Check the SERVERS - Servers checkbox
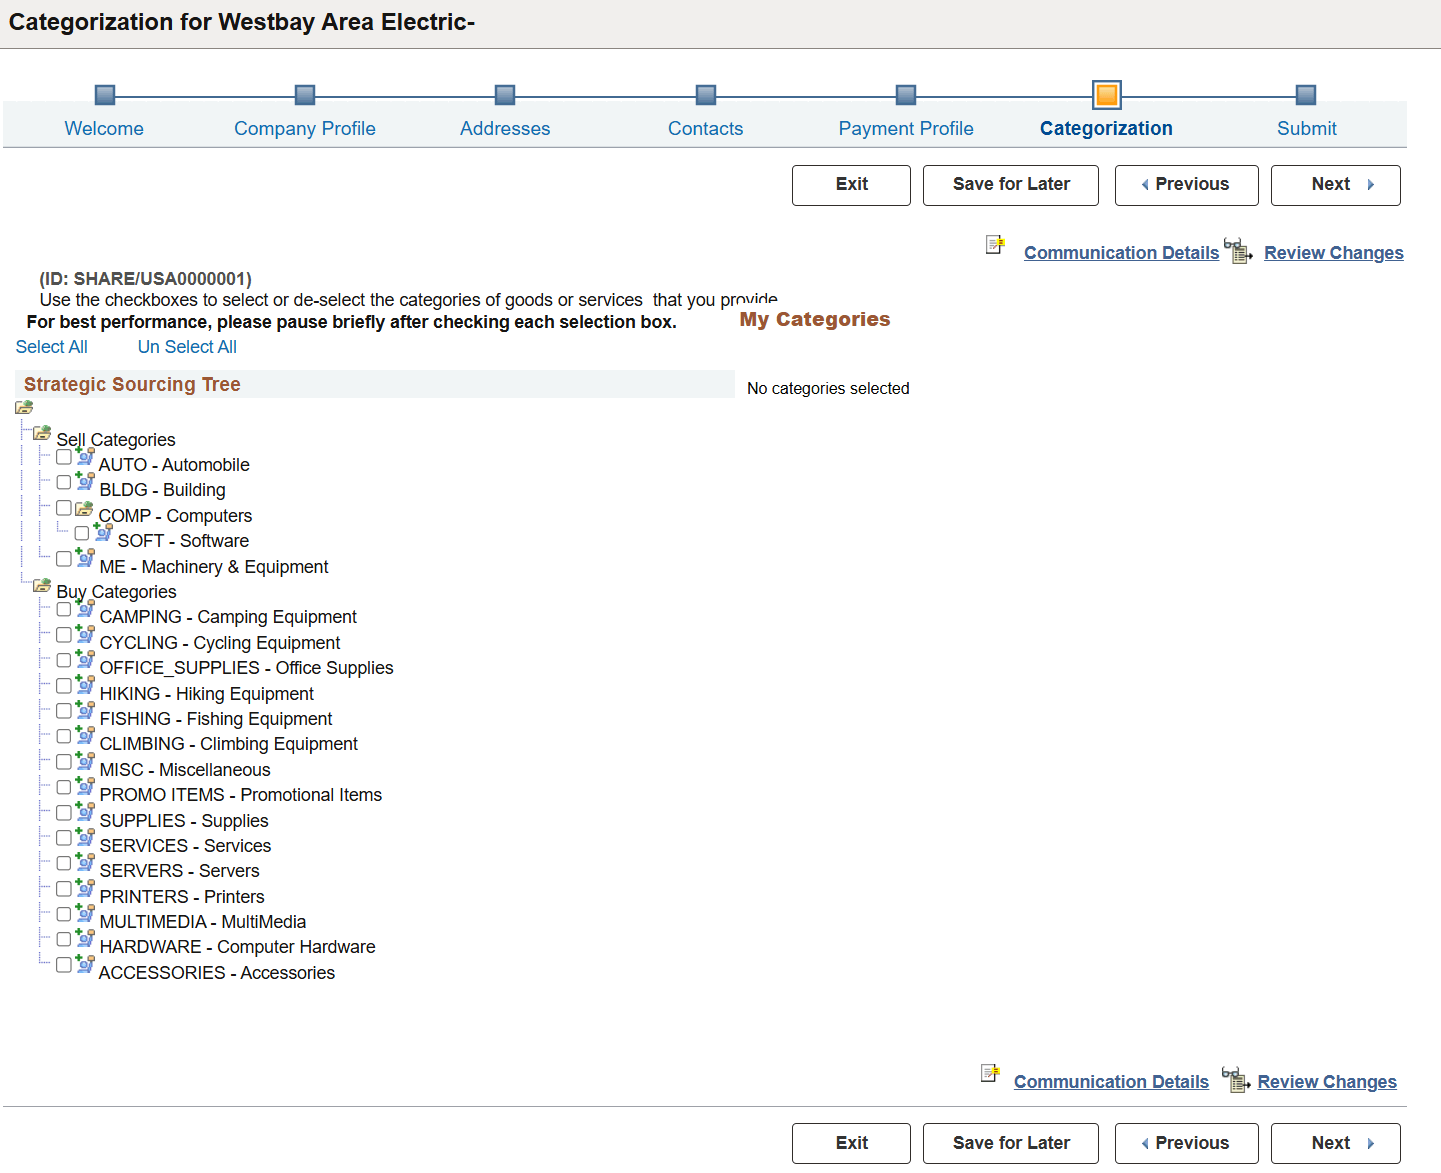 64,863
